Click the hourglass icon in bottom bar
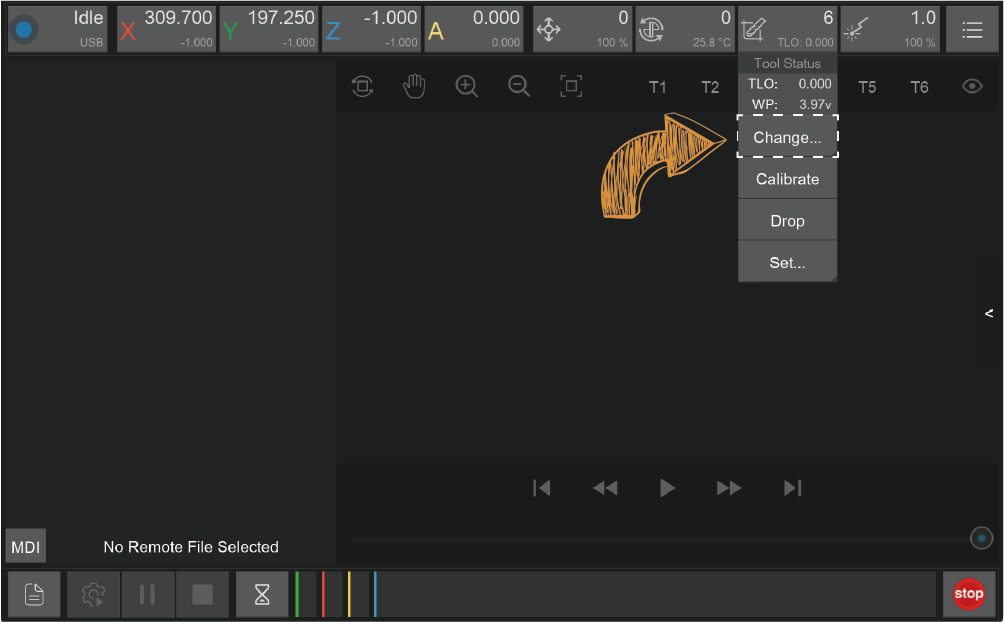This screenshot has width=1004, height=622. tap(262, 595)
